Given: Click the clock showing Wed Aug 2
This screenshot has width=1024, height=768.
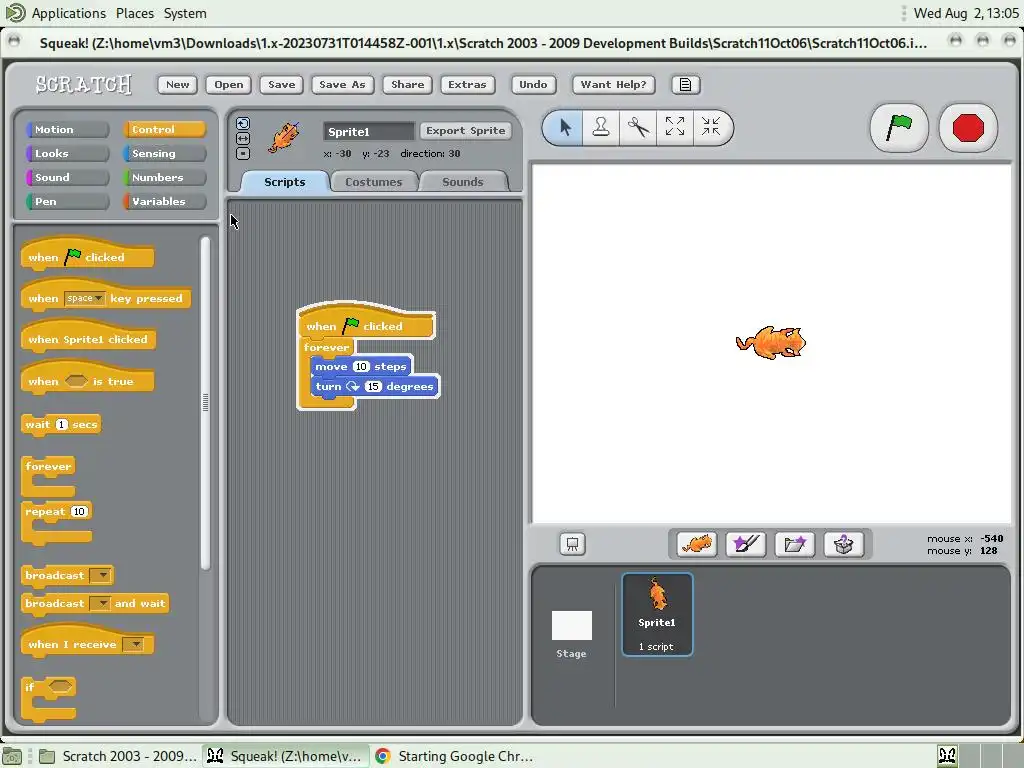Looking at the screenshot, I should (x=965, y=13).
